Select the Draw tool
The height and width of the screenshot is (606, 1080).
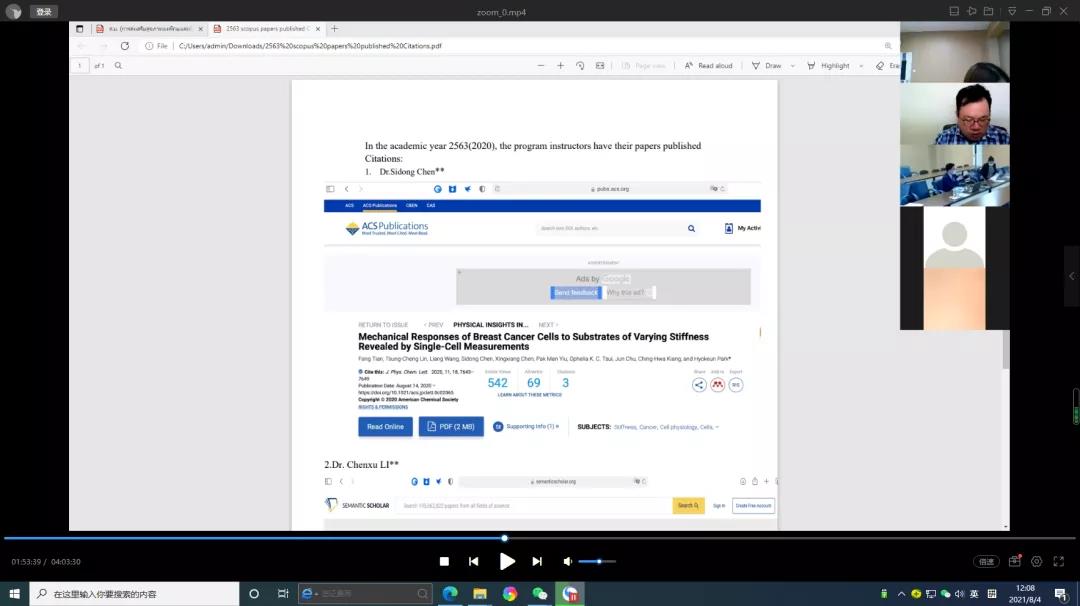coord(767,65)
